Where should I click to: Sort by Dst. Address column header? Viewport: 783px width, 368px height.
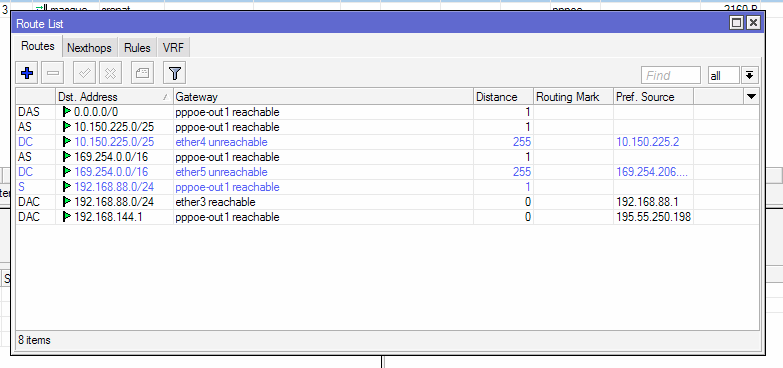coord(114,97)
